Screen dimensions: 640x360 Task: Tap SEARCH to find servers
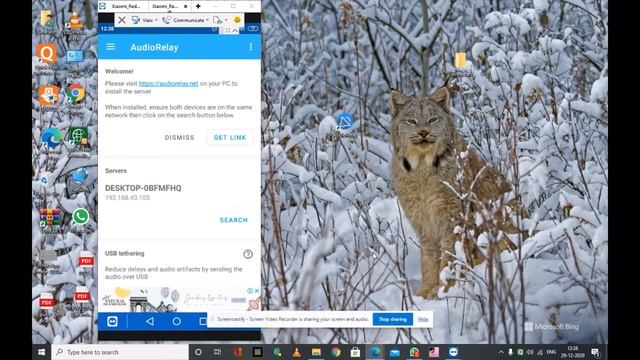[x=233, y=220]
